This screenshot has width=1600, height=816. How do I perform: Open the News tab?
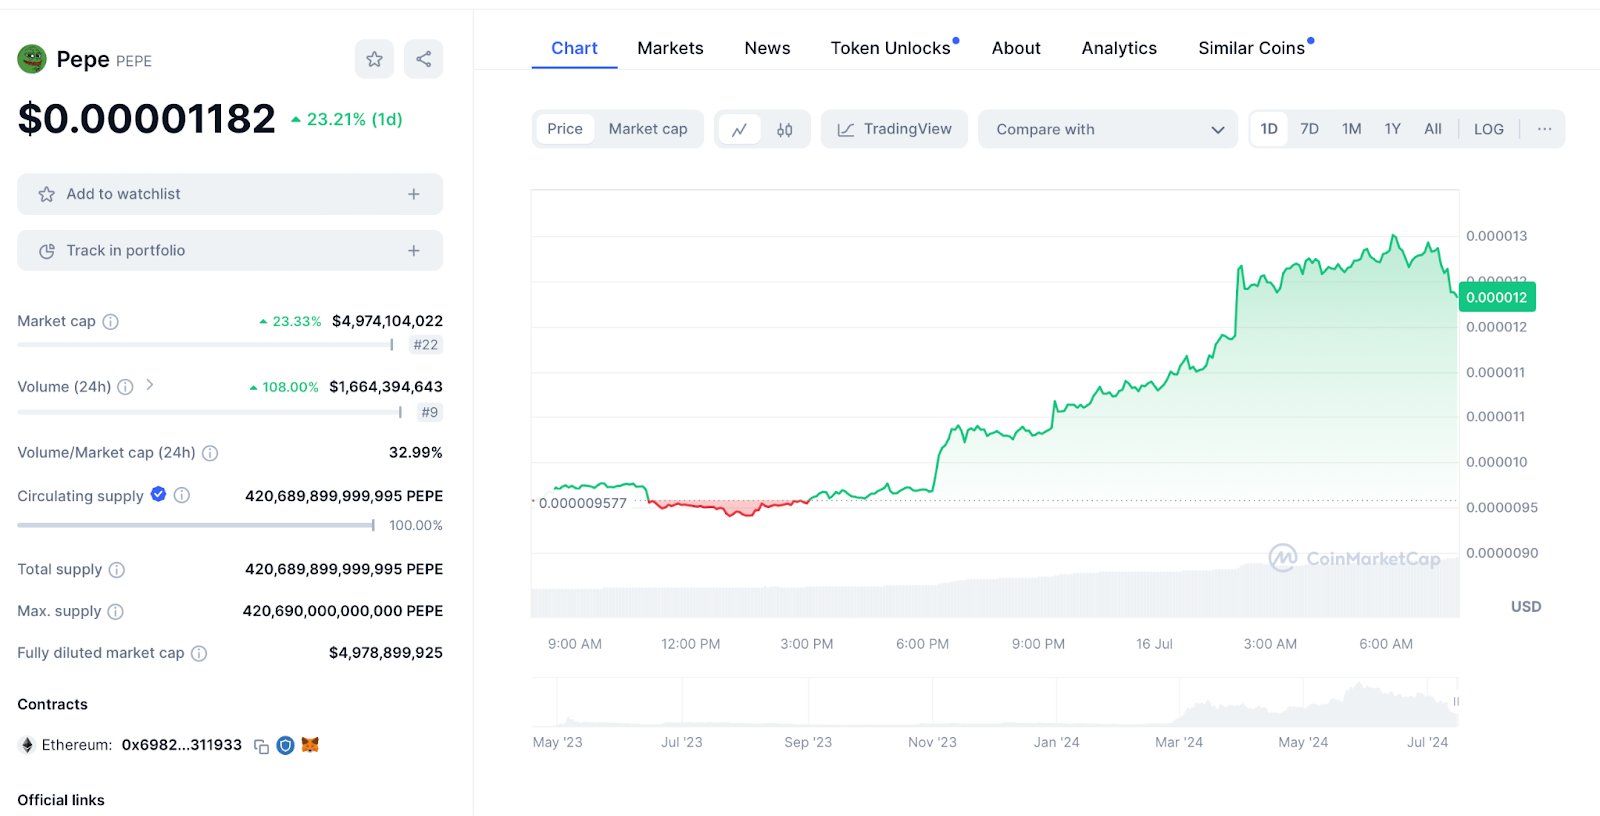[x=767, y=48]
